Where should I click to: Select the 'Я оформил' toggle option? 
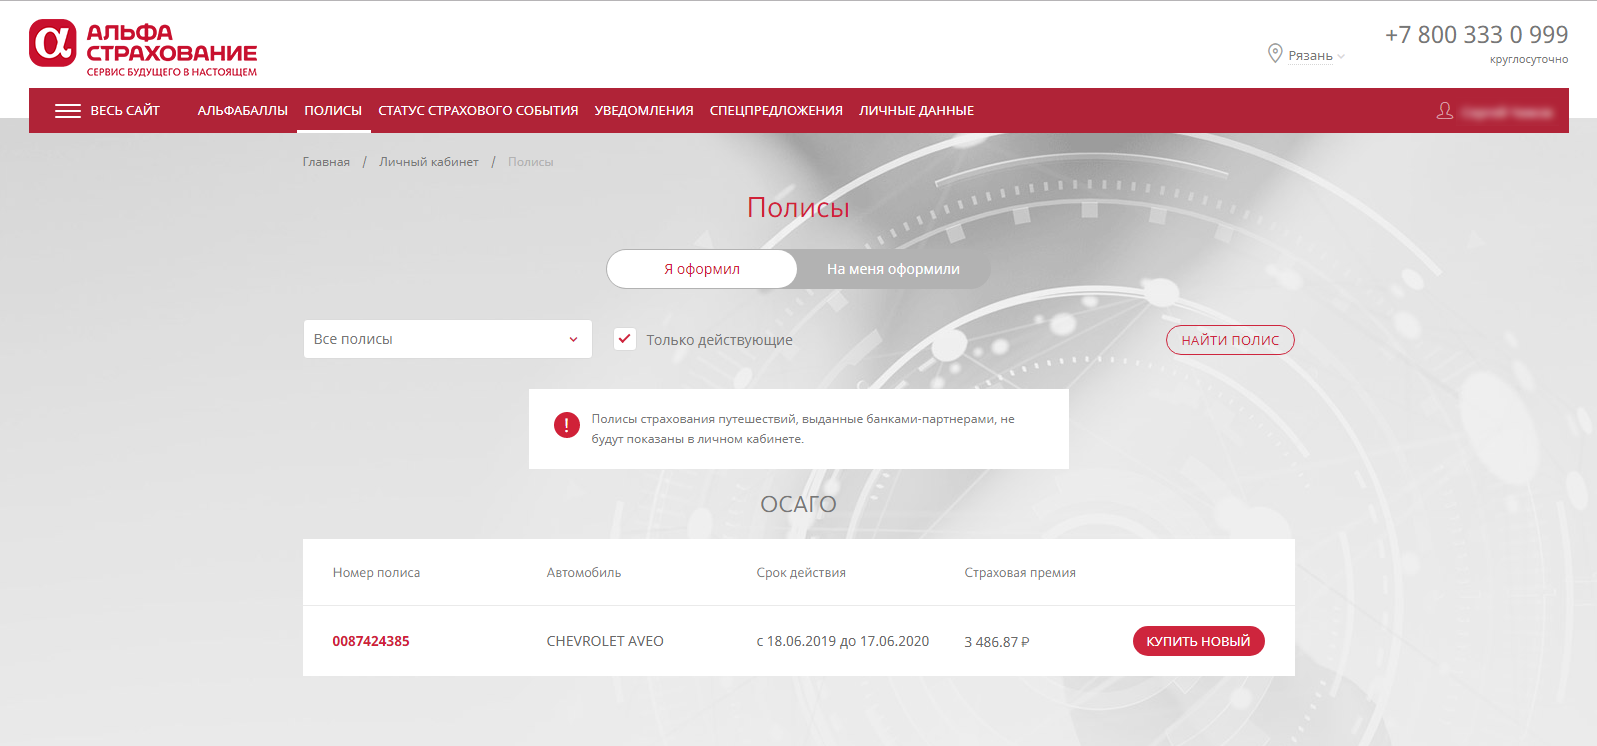pyautogui.click(x=702, y=269)
